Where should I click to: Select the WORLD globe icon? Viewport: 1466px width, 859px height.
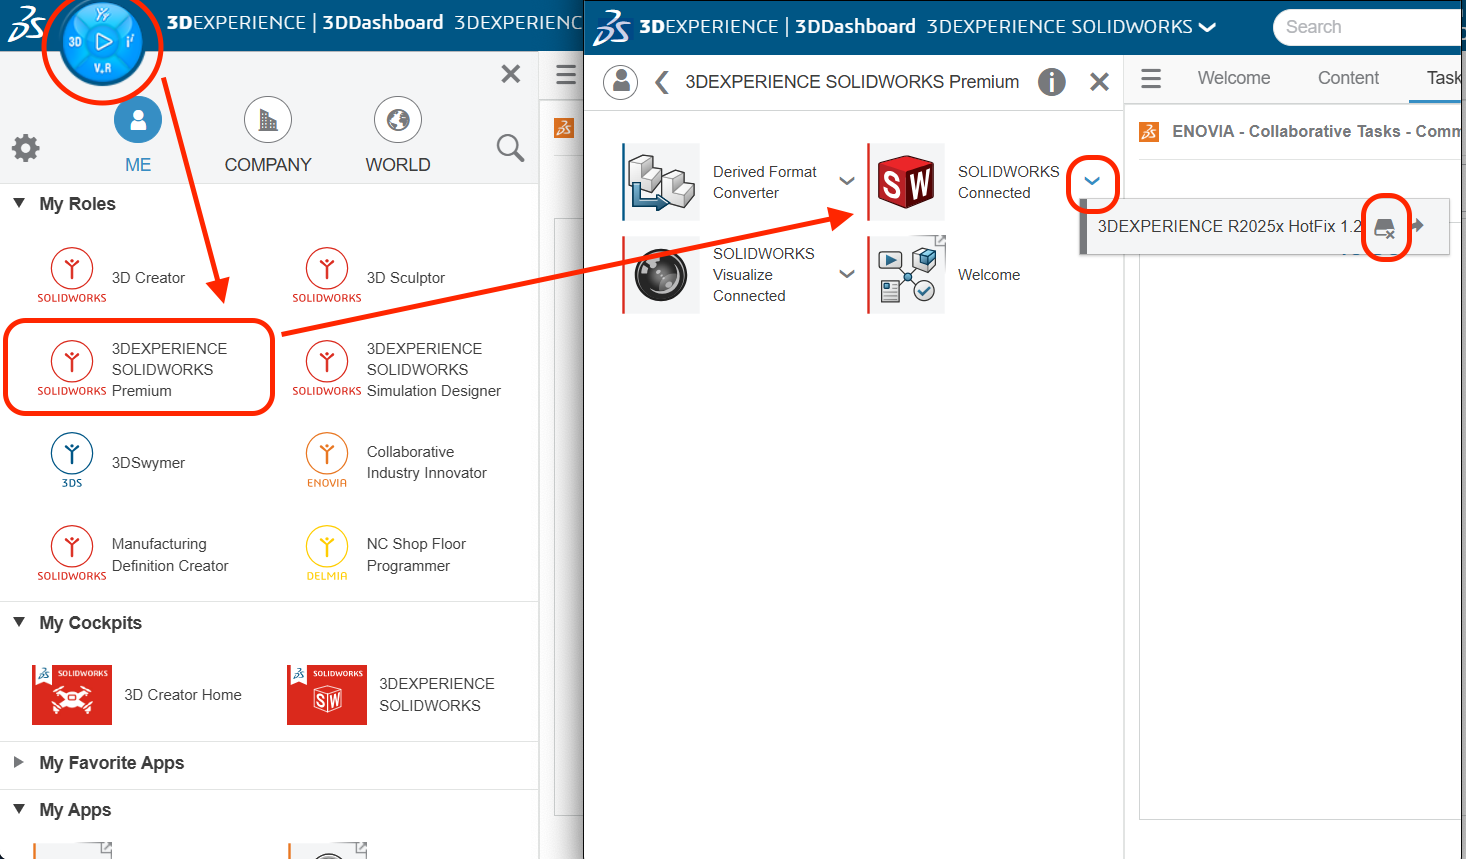(x=398, y=120)
